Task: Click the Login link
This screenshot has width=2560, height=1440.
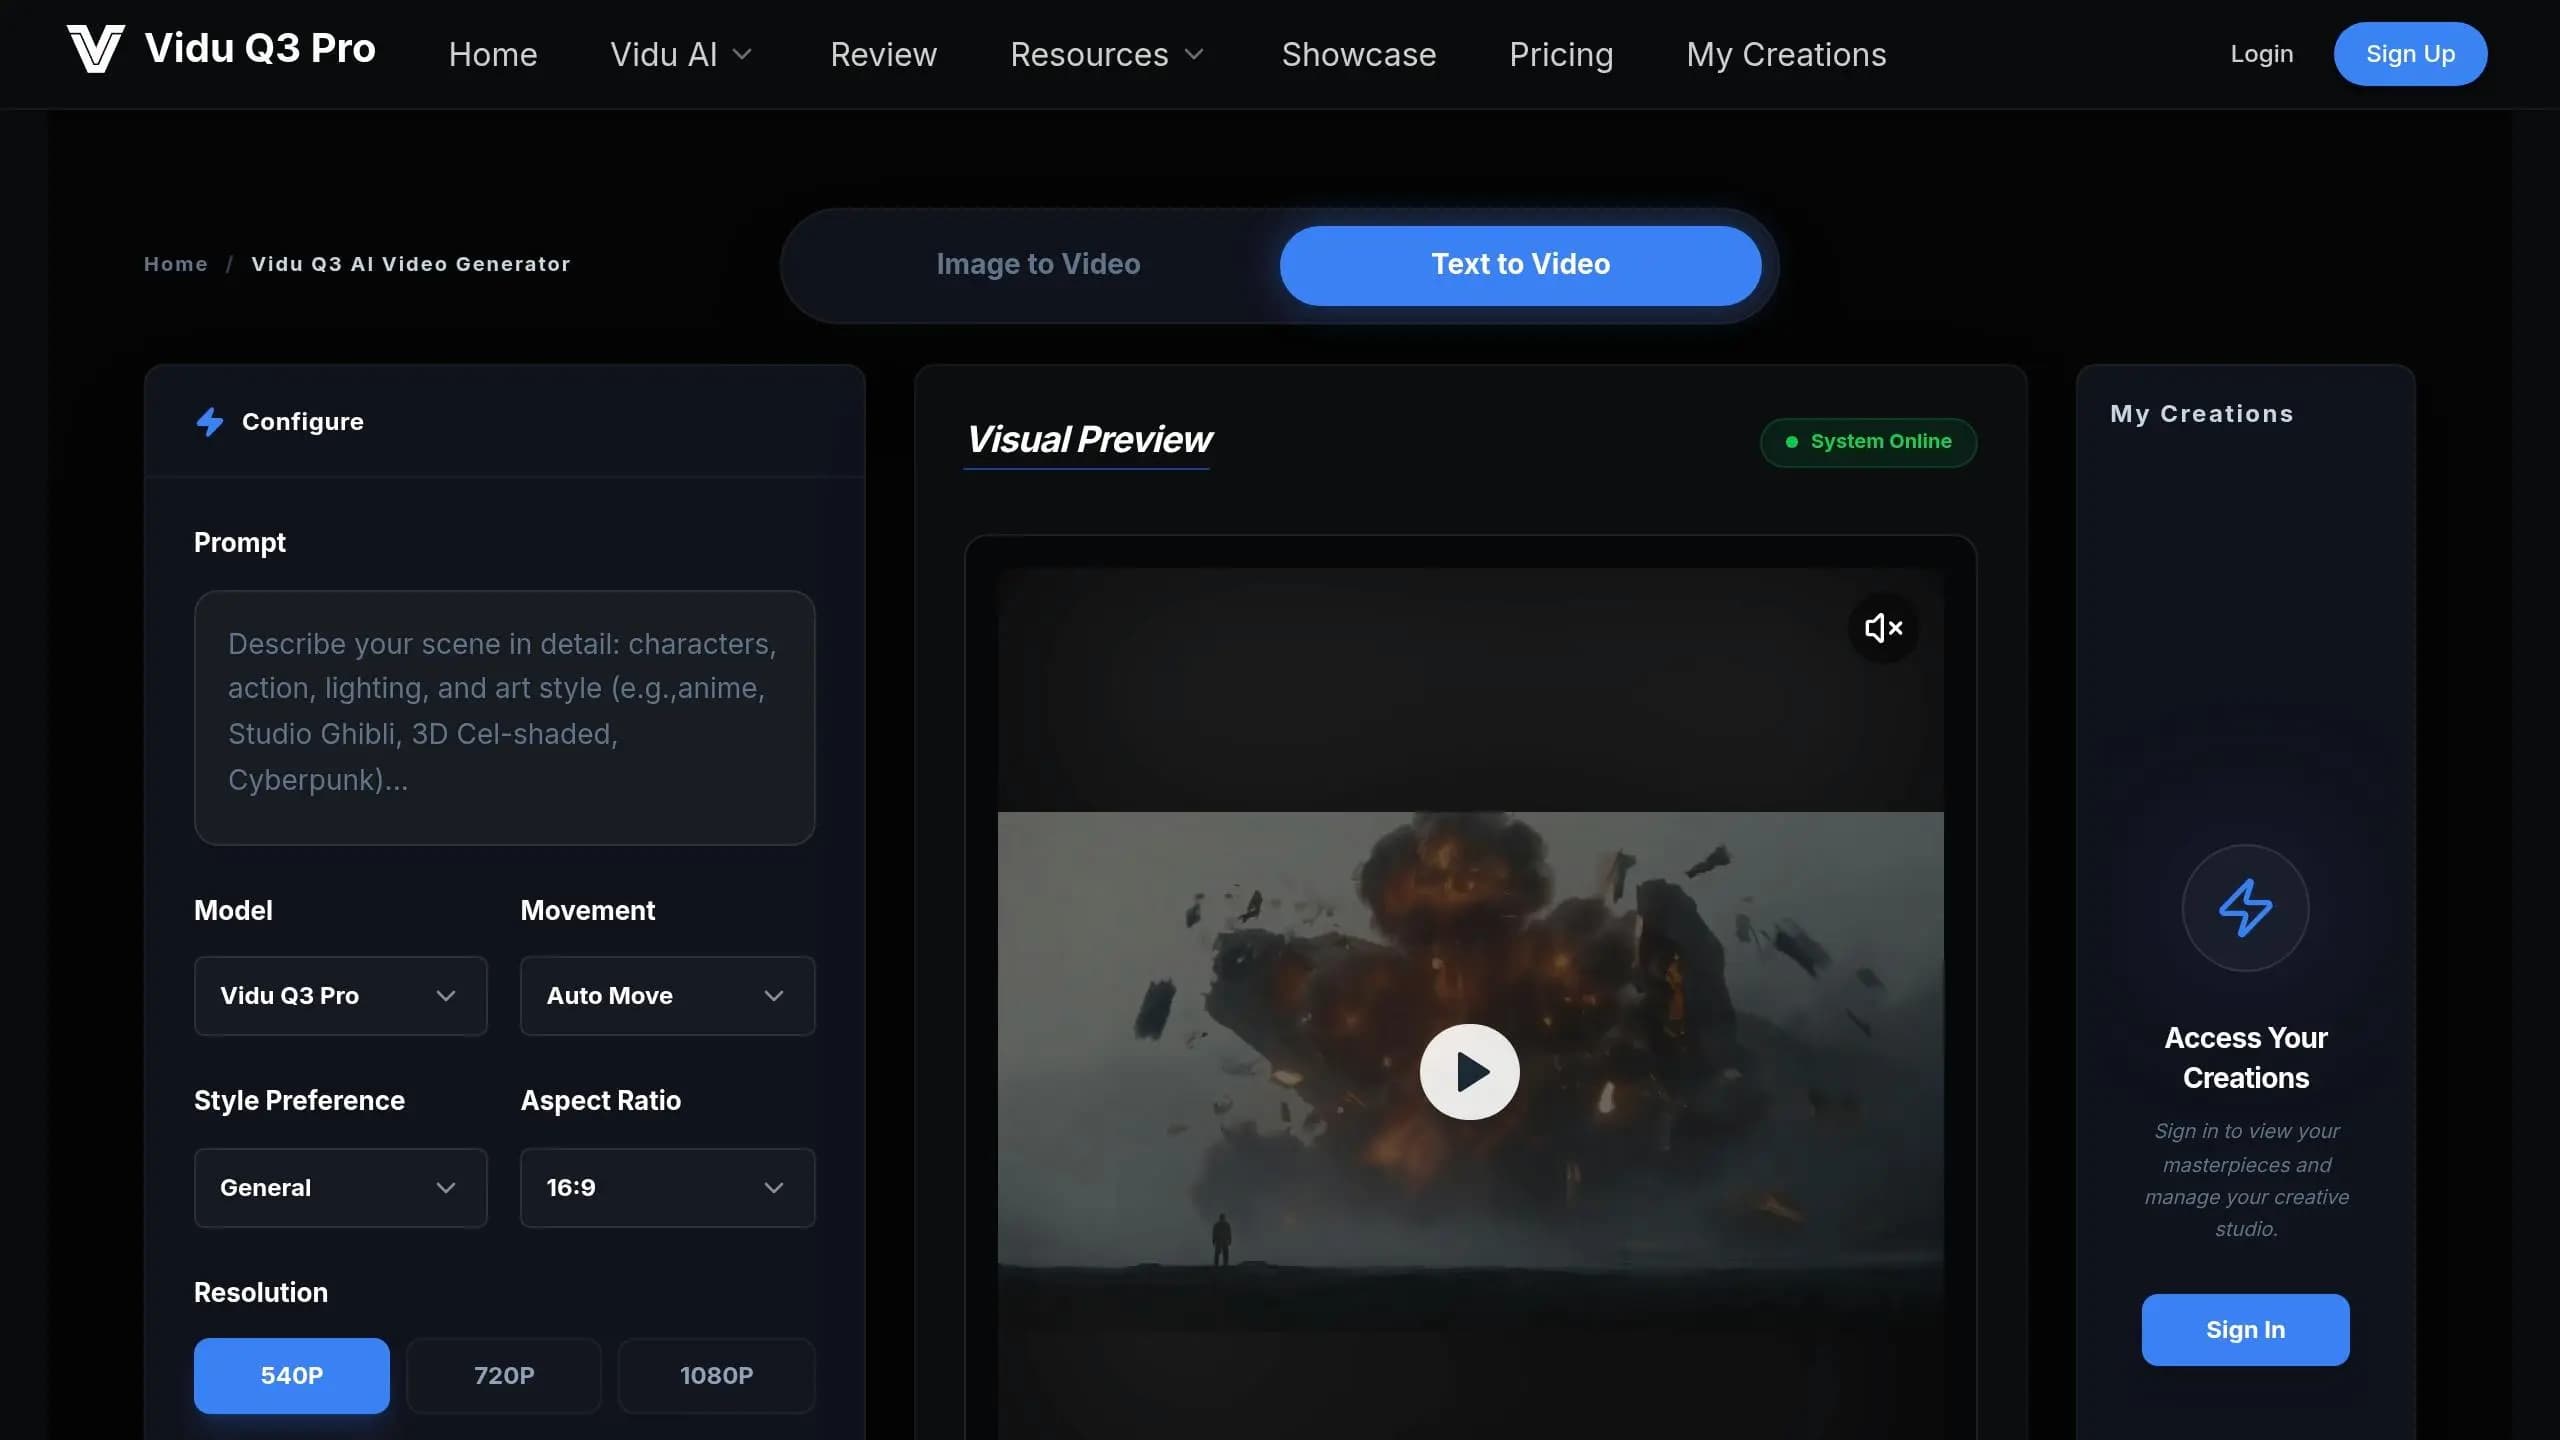Action: coord(2261,54)
